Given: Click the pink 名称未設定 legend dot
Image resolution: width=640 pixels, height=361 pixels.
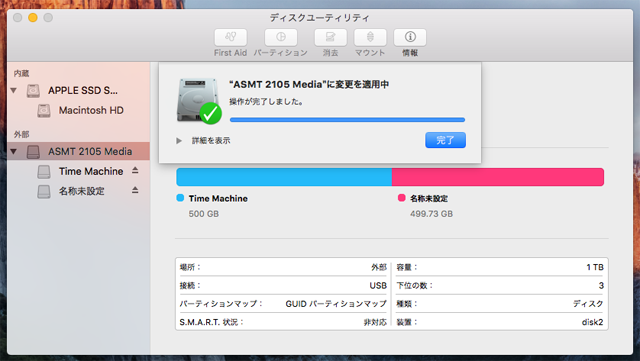Looking at the screenshot, I should point(402,198).
